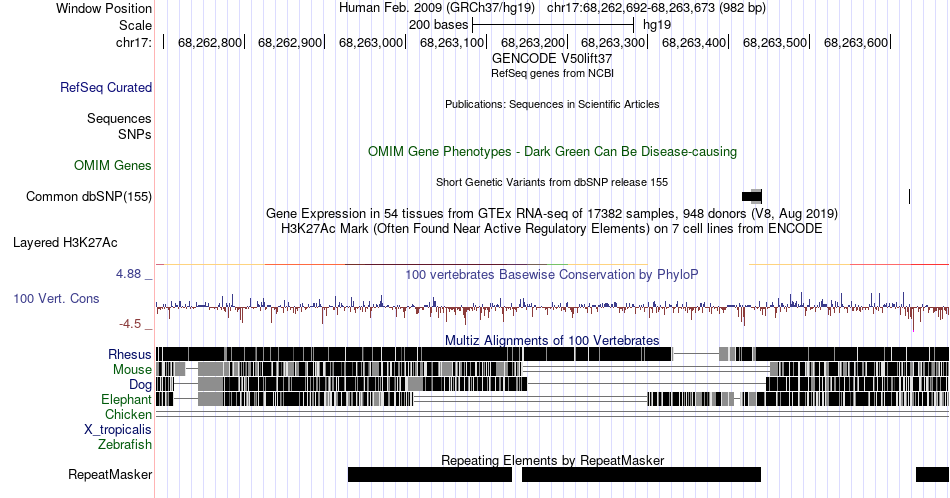The image size is (950, 498).
Task: Click the H3K27Ac Mark ENCODE track title
Action: (552, 228)
